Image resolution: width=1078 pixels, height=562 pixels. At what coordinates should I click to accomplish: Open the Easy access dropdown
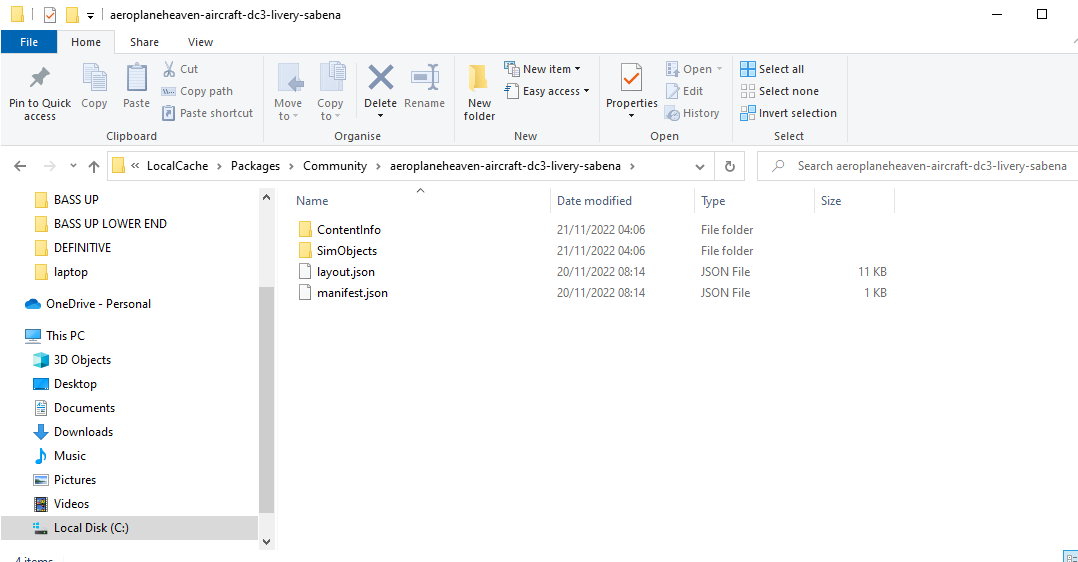(x=547, y=91)
